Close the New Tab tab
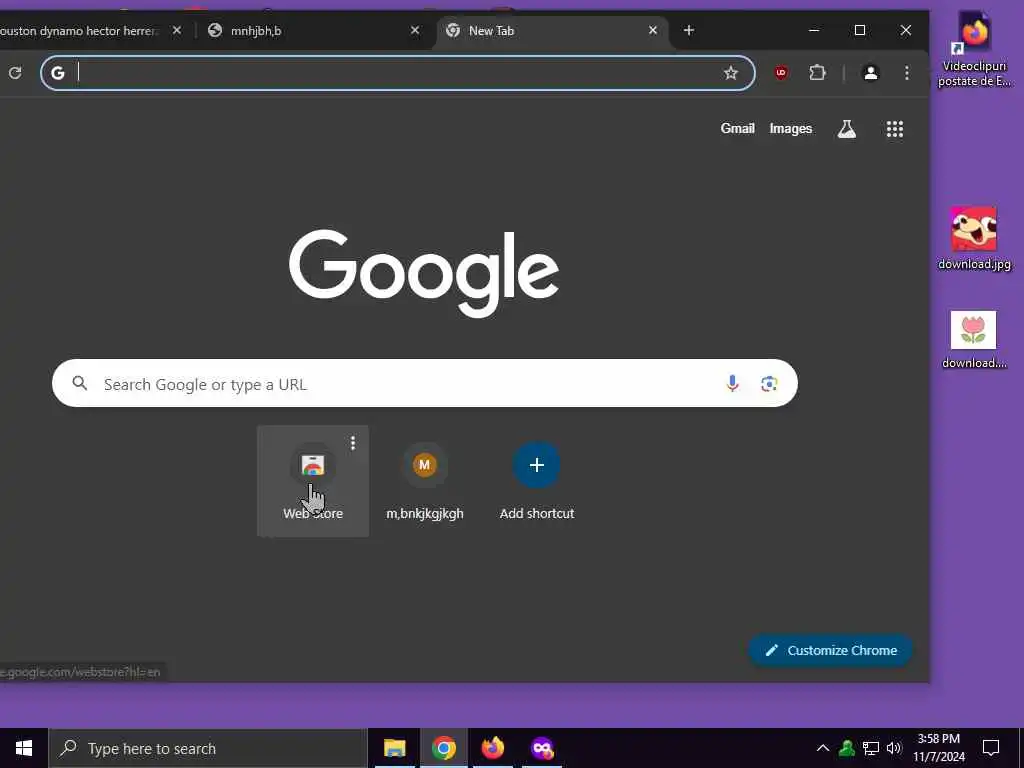The image size is (1024, 768). pyautogui.click(x=652, y=31)
